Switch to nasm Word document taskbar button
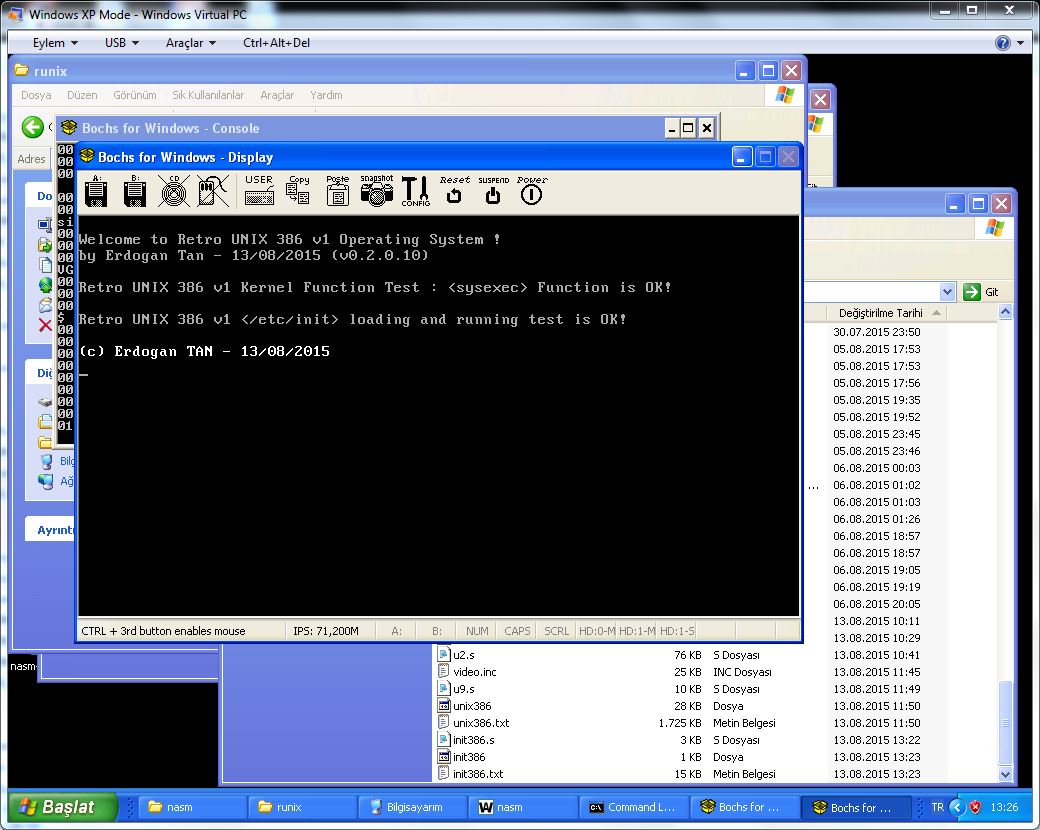The image size is (1040, 830). pyautogui.click(x=523, y=807)
